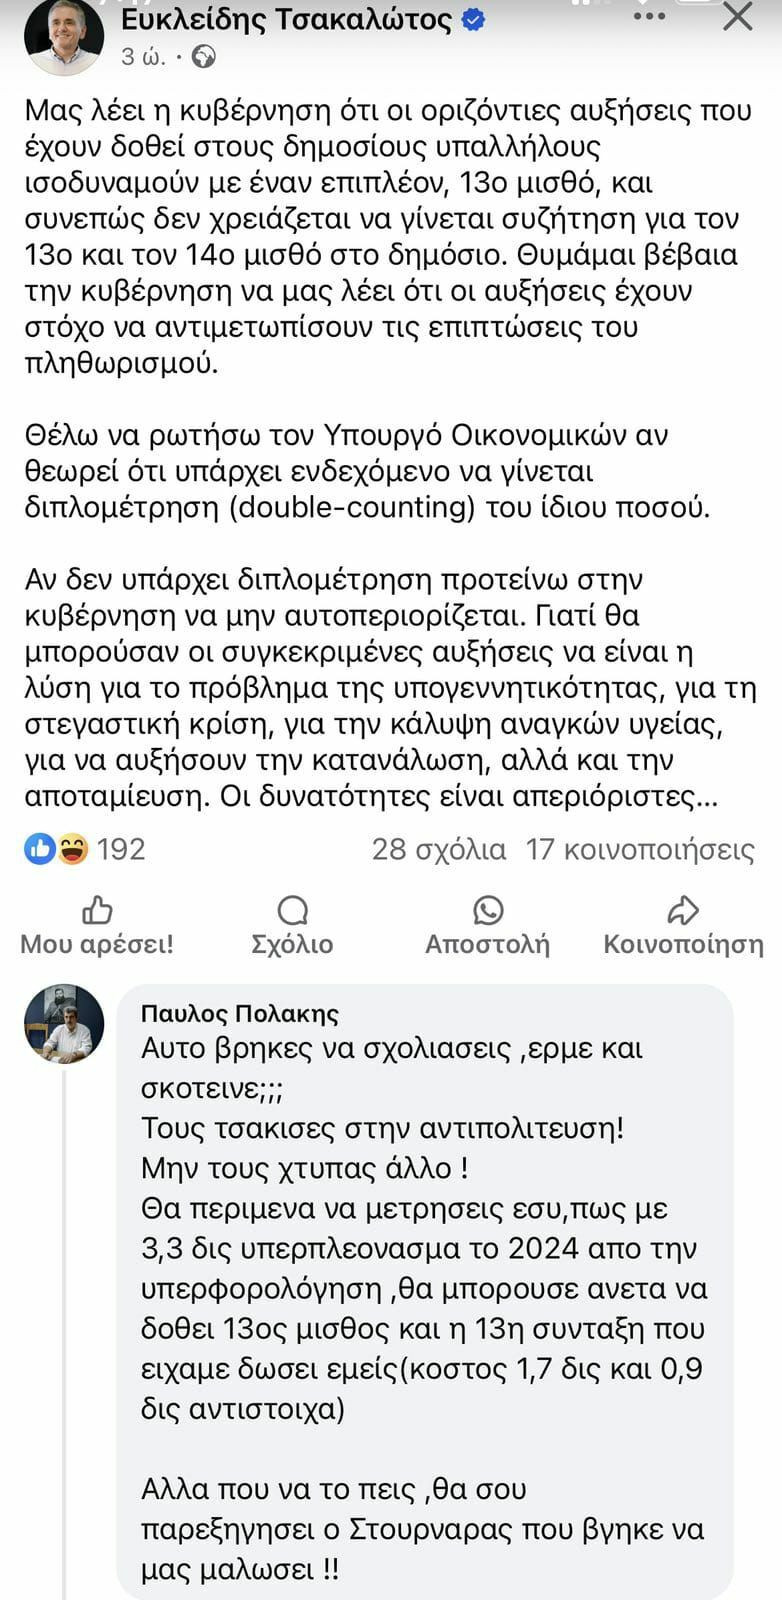
Task: Select the Πολακης comment text bubble
Action: pos(424,1290)
